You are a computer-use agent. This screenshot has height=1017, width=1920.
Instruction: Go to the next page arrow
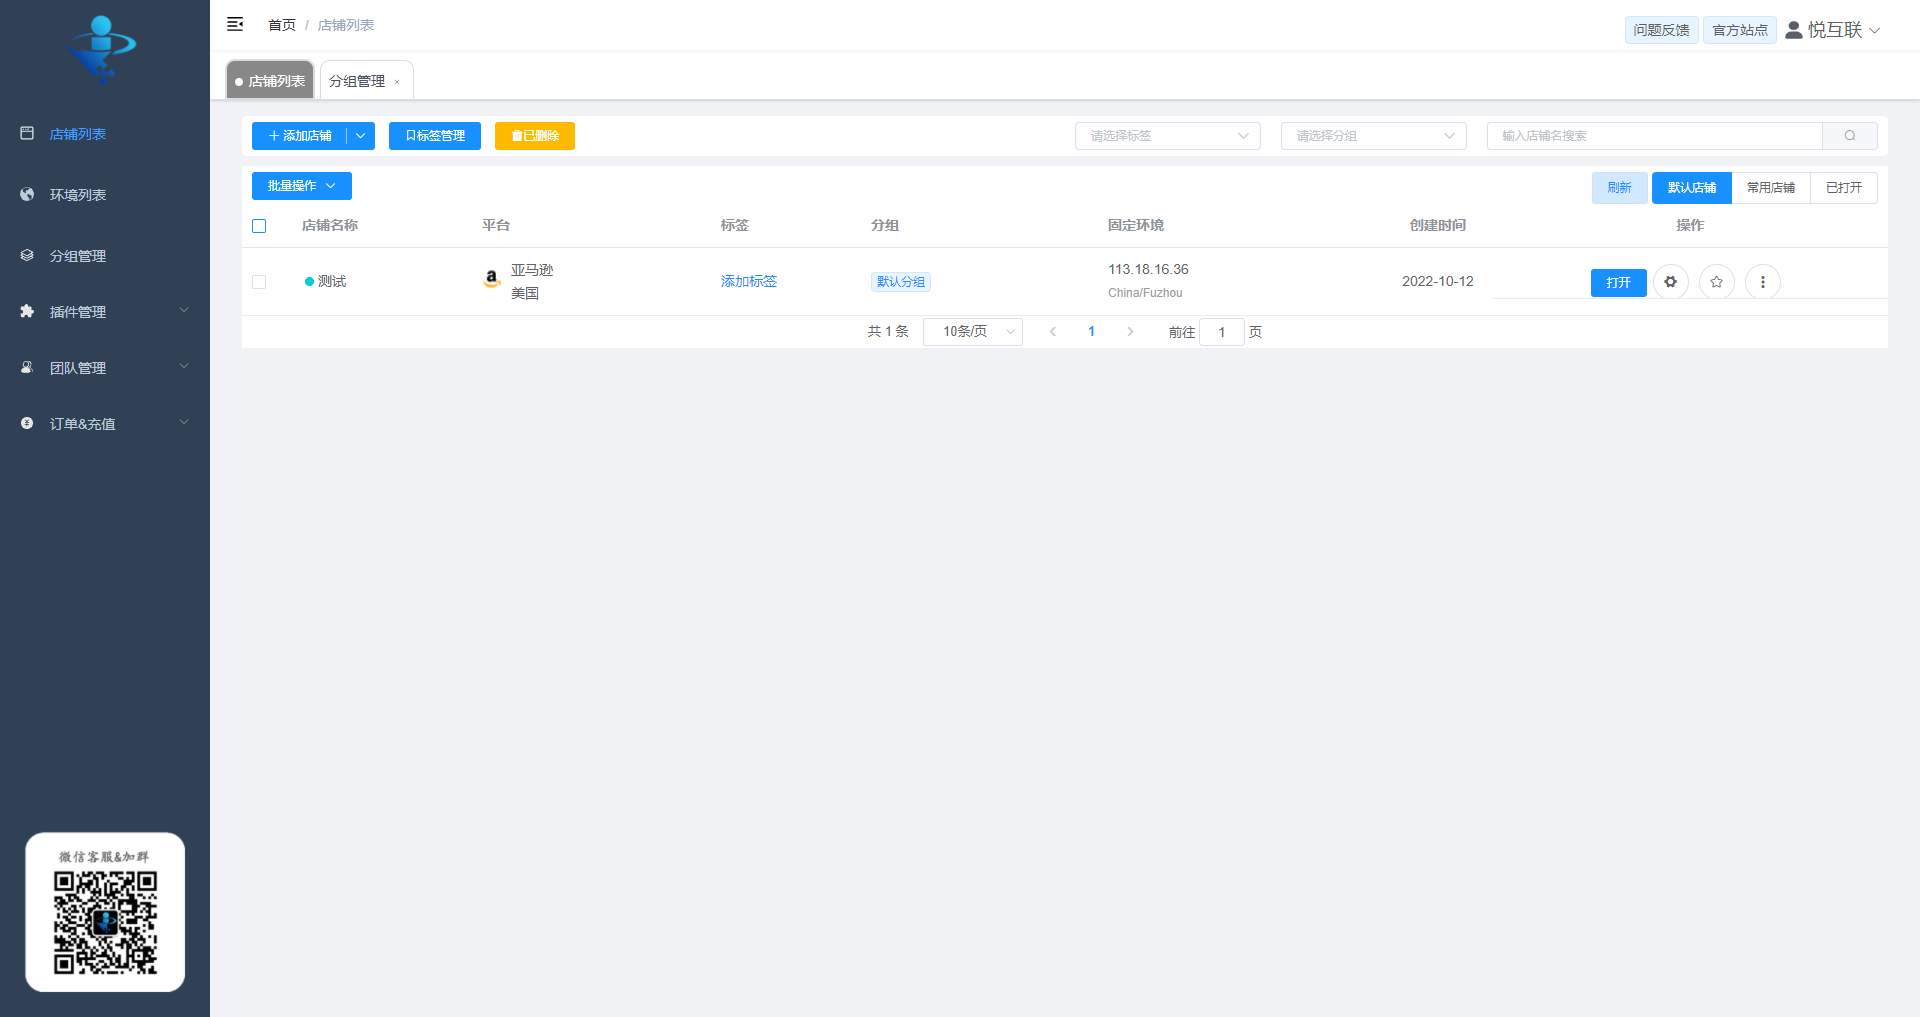coord(1130,332)
